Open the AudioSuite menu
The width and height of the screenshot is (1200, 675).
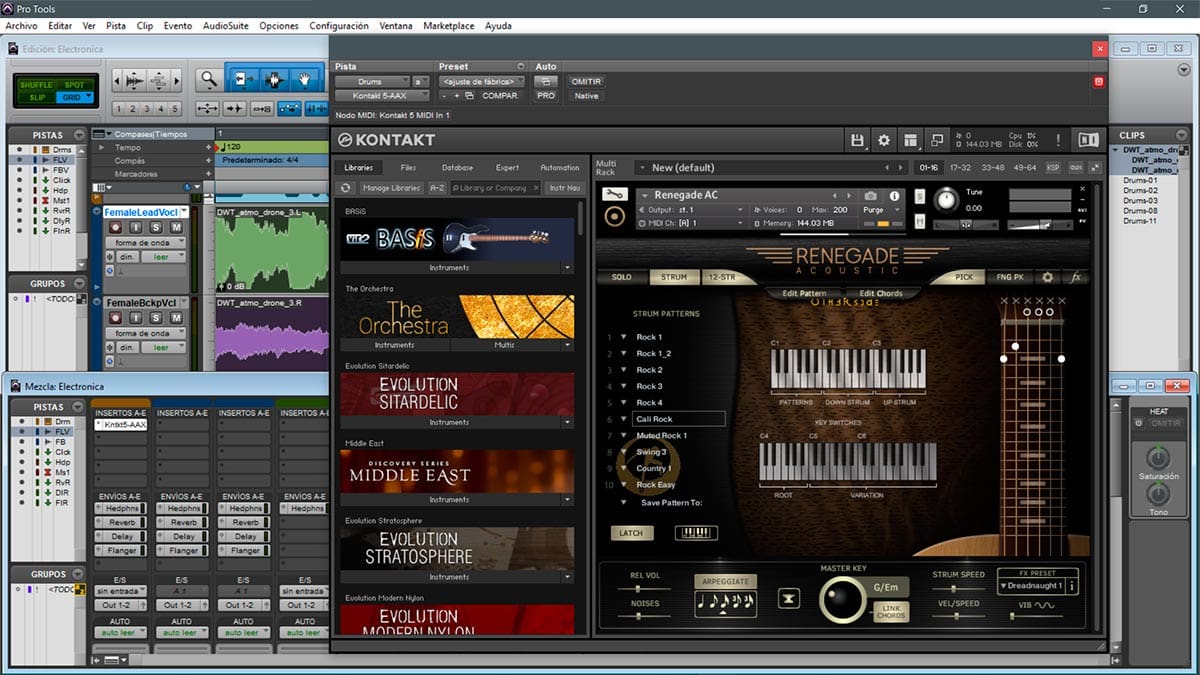point(224,26)
